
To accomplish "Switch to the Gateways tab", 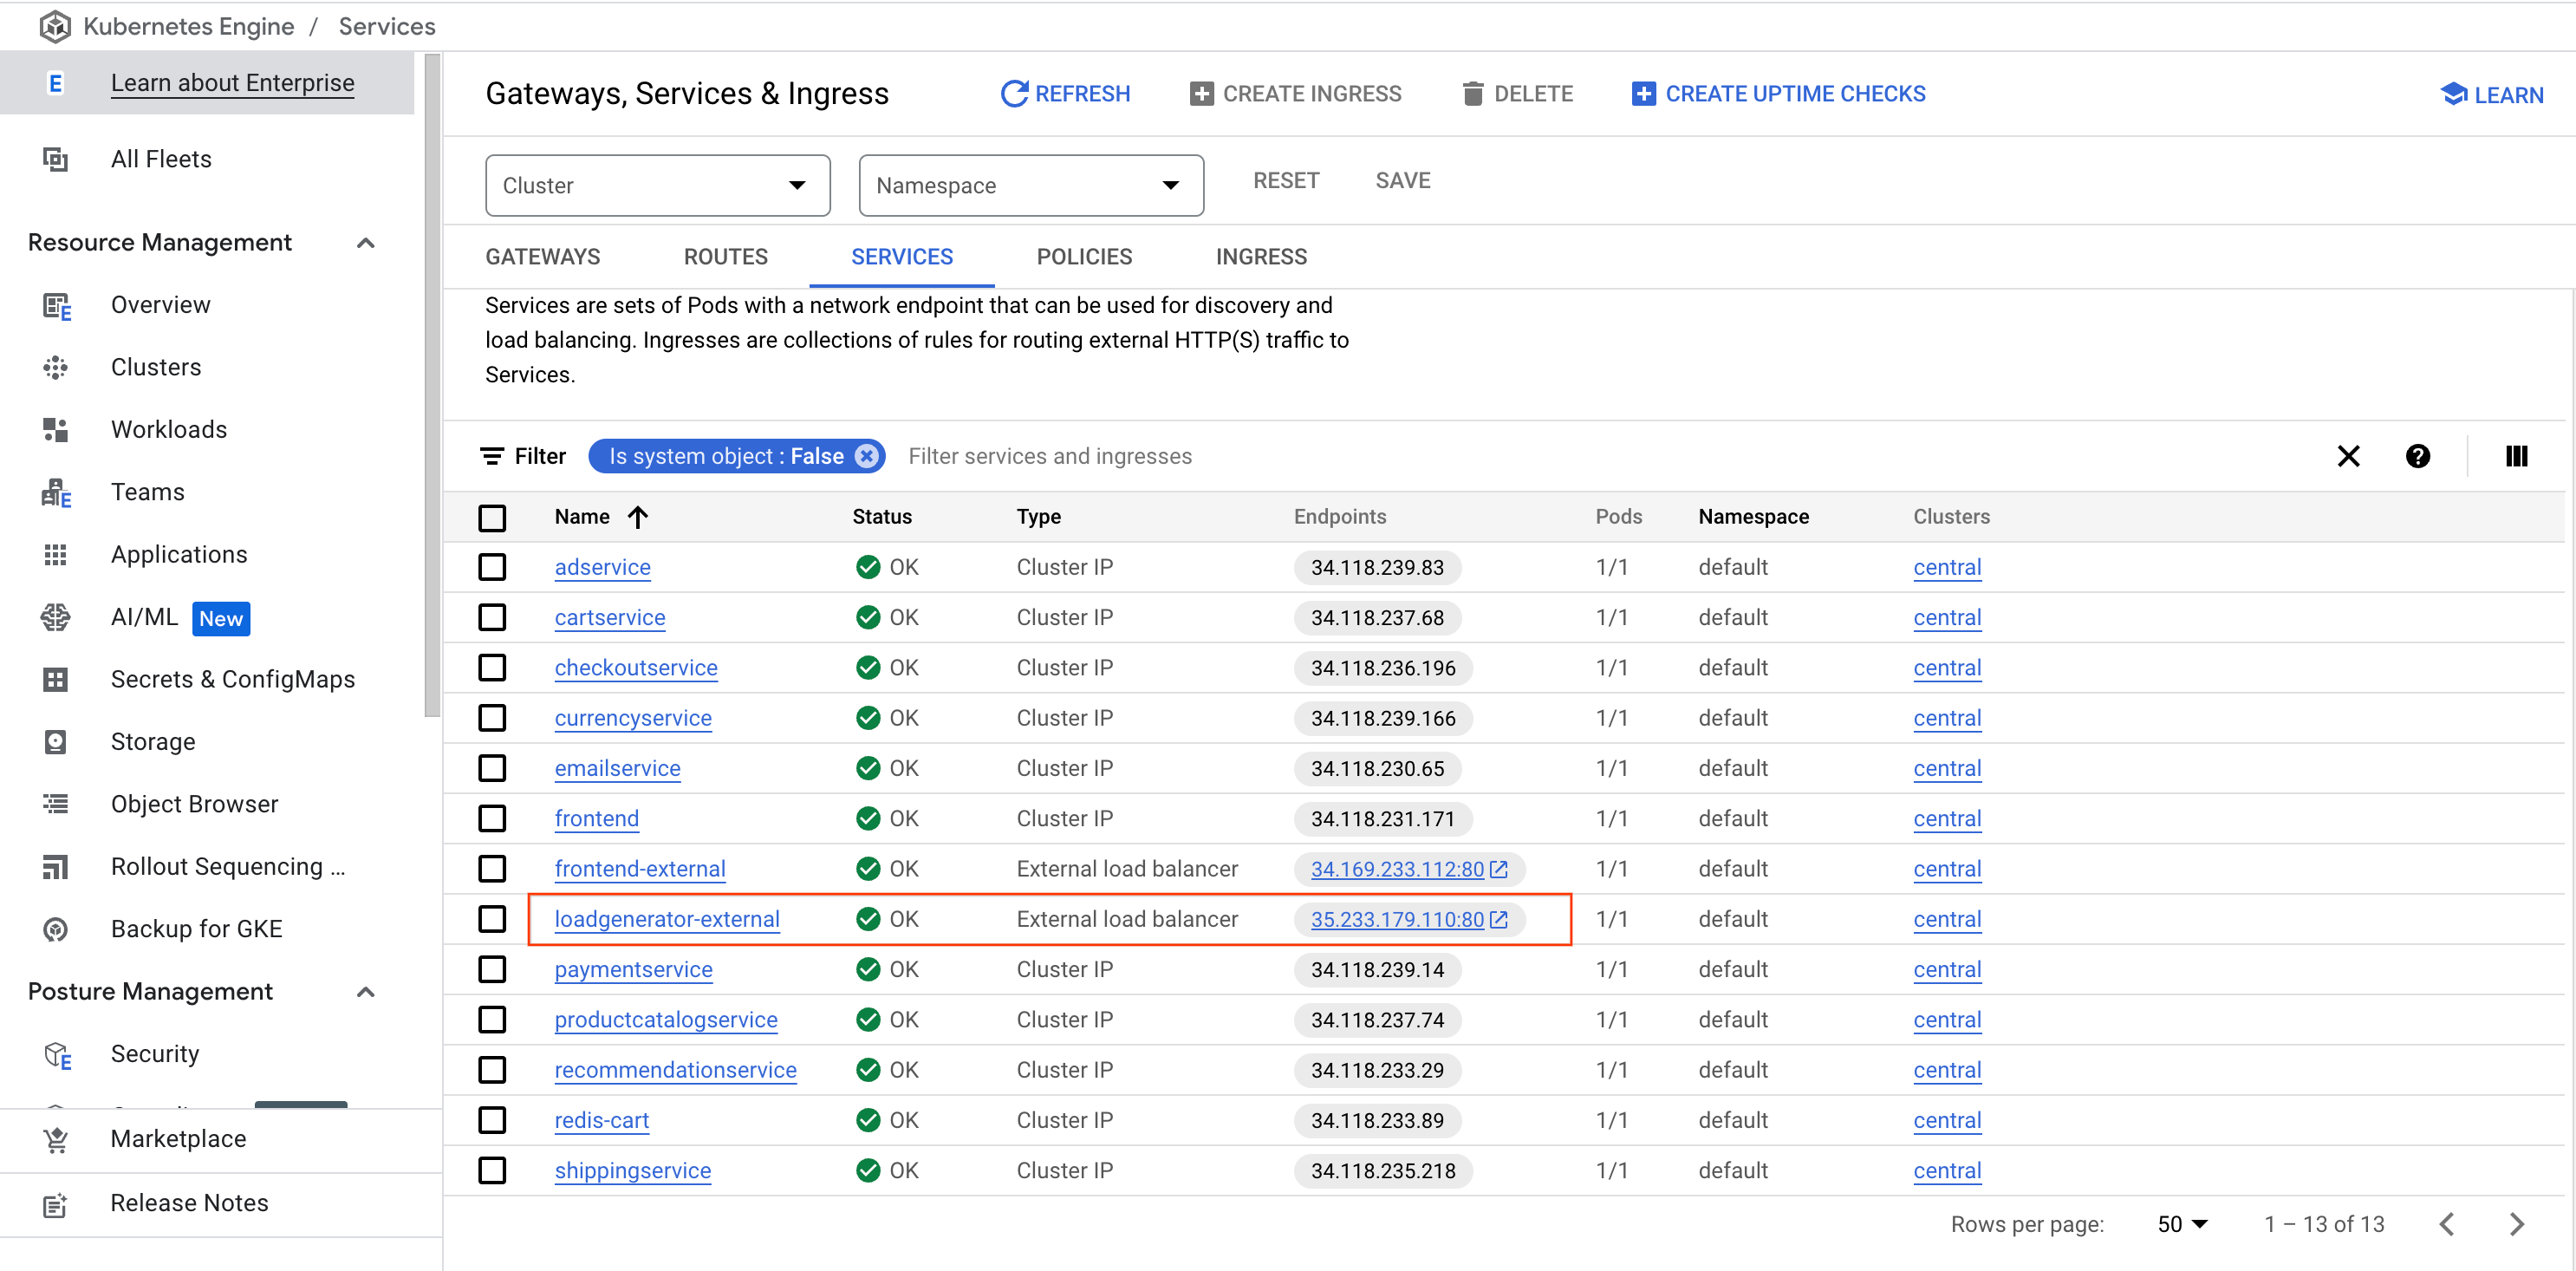I will 543,257.
